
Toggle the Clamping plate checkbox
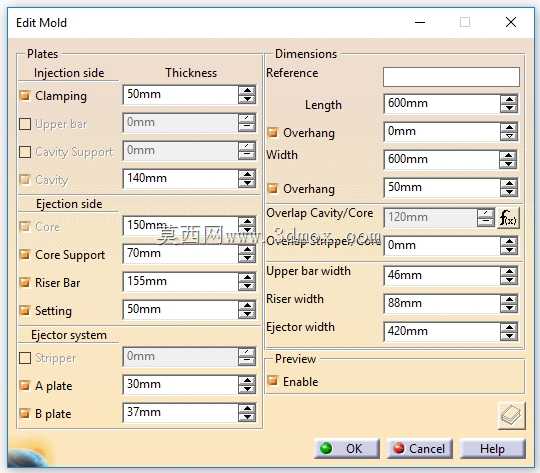[x=25, y=95]
